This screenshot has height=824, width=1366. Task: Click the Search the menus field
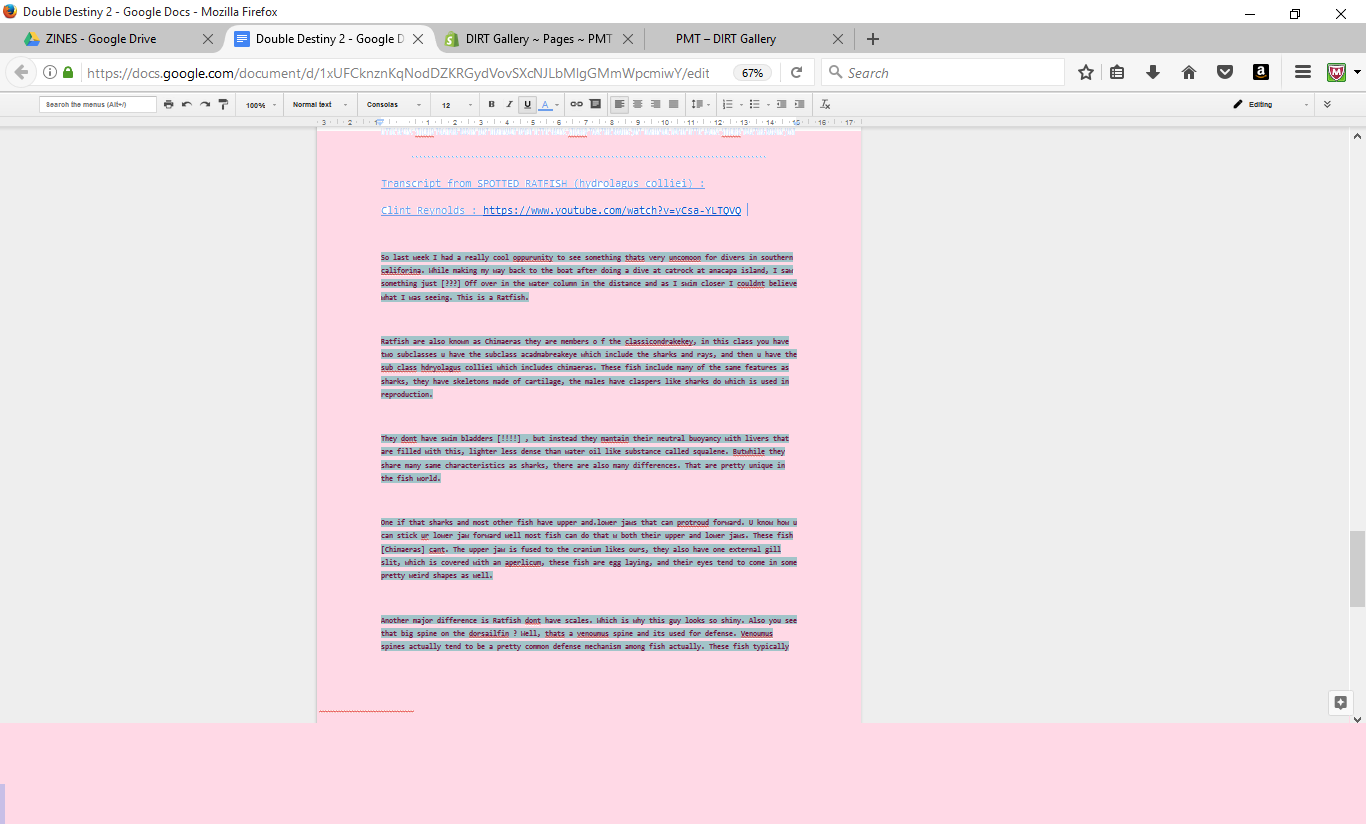pyautogui.click(x=98, y=104)
